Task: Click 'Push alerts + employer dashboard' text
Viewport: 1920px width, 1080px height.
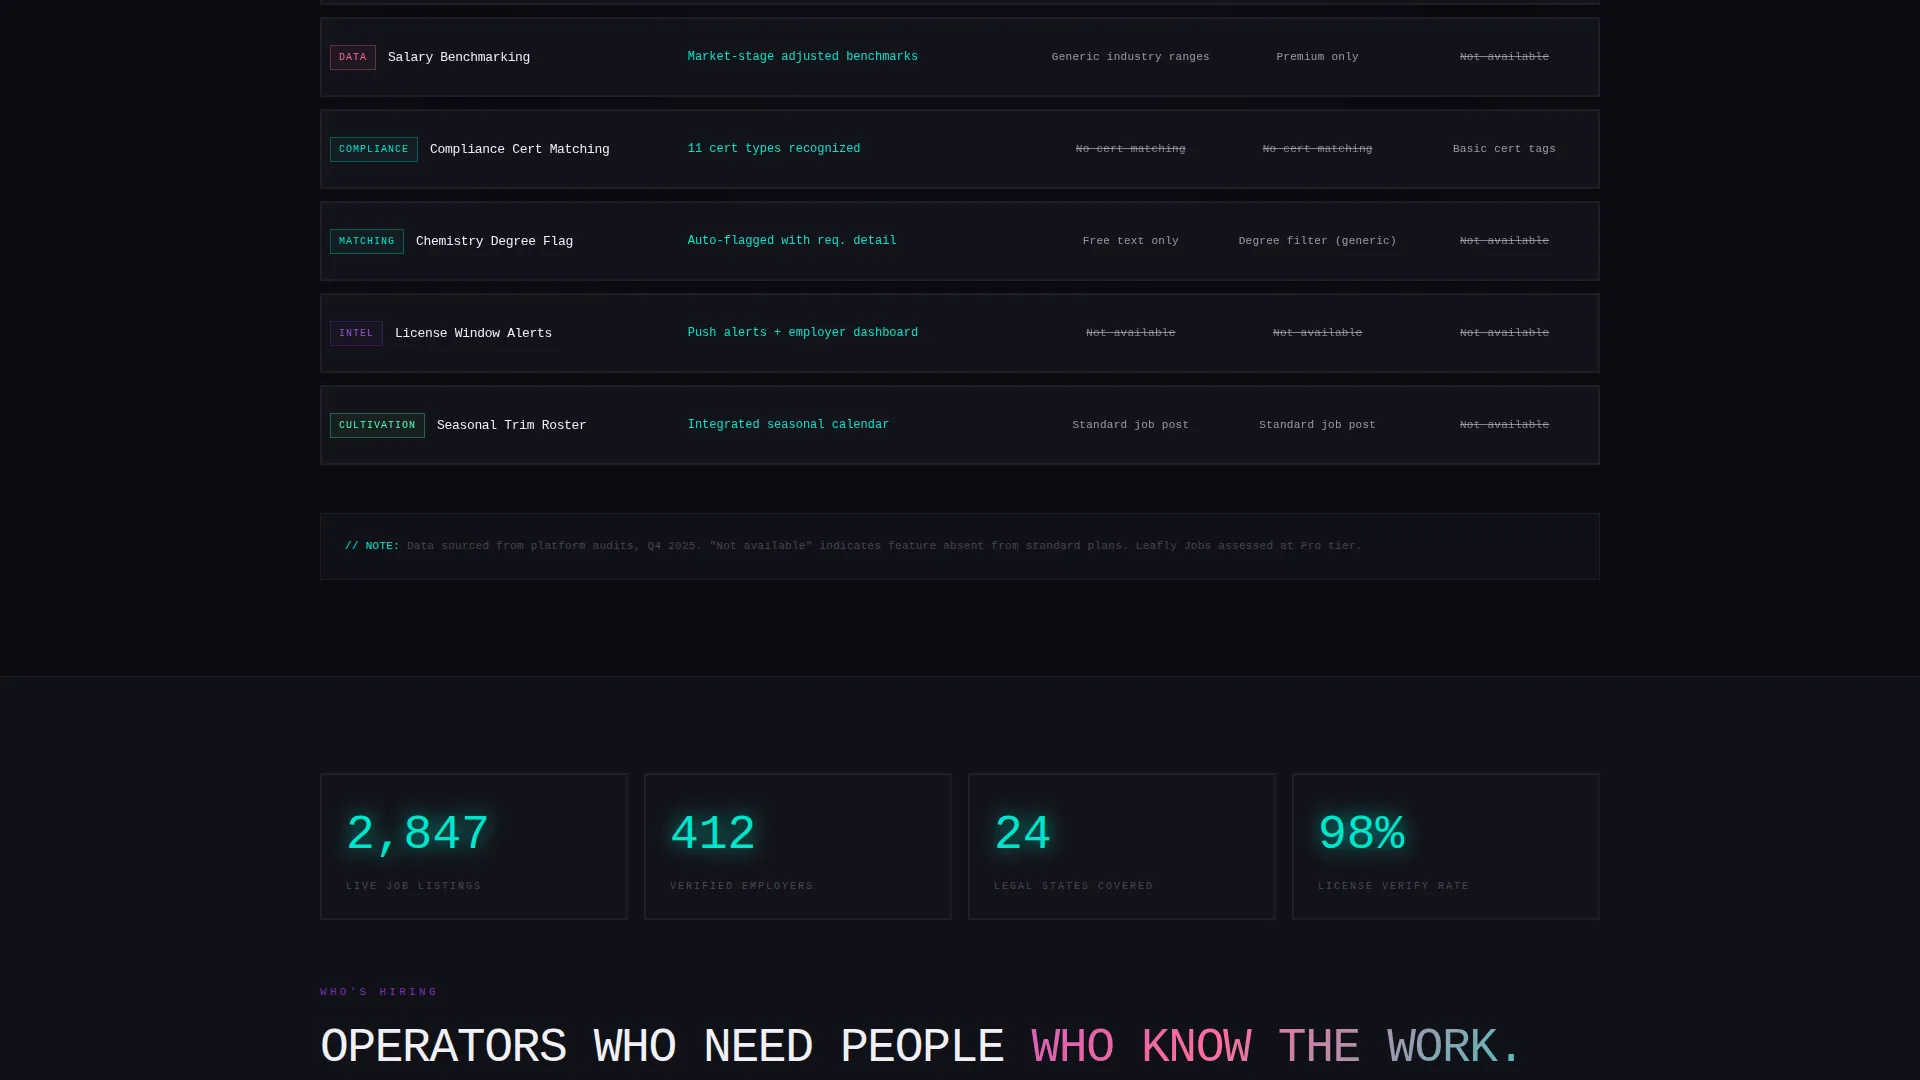Action: click(x=802, y=333)
